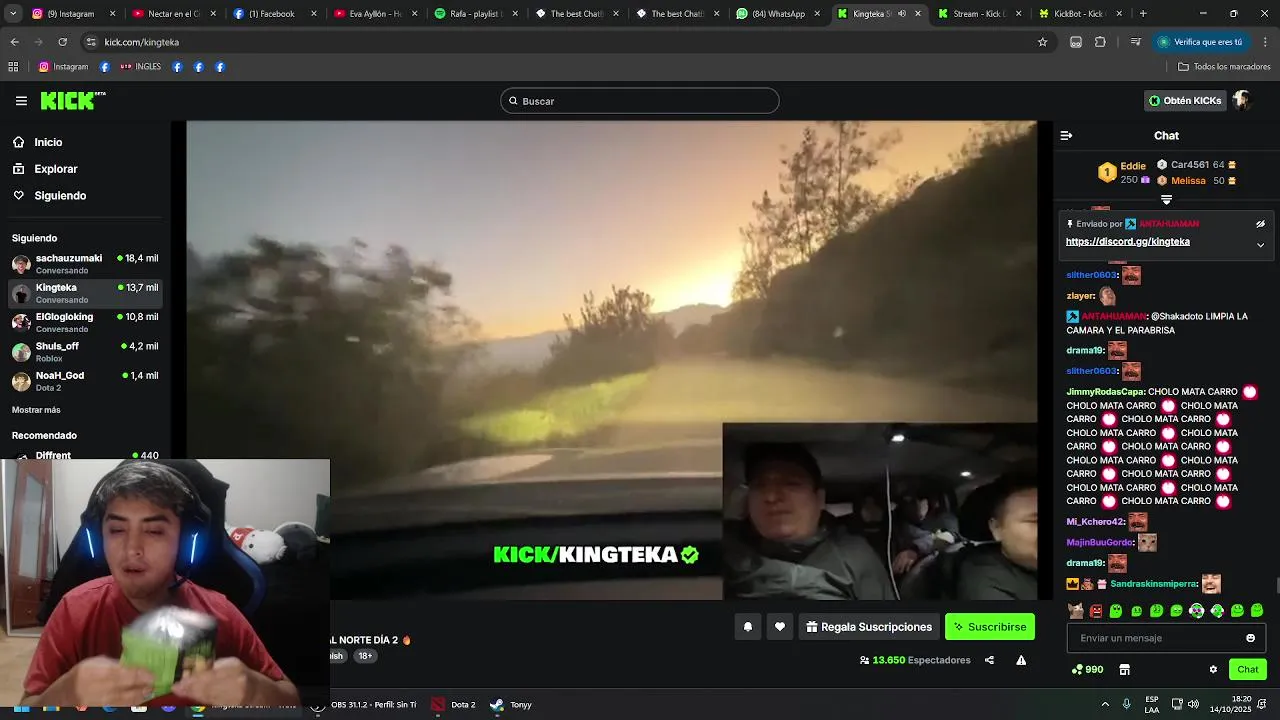Open the bookmarks apps grid icon

(x=13, y=67)
